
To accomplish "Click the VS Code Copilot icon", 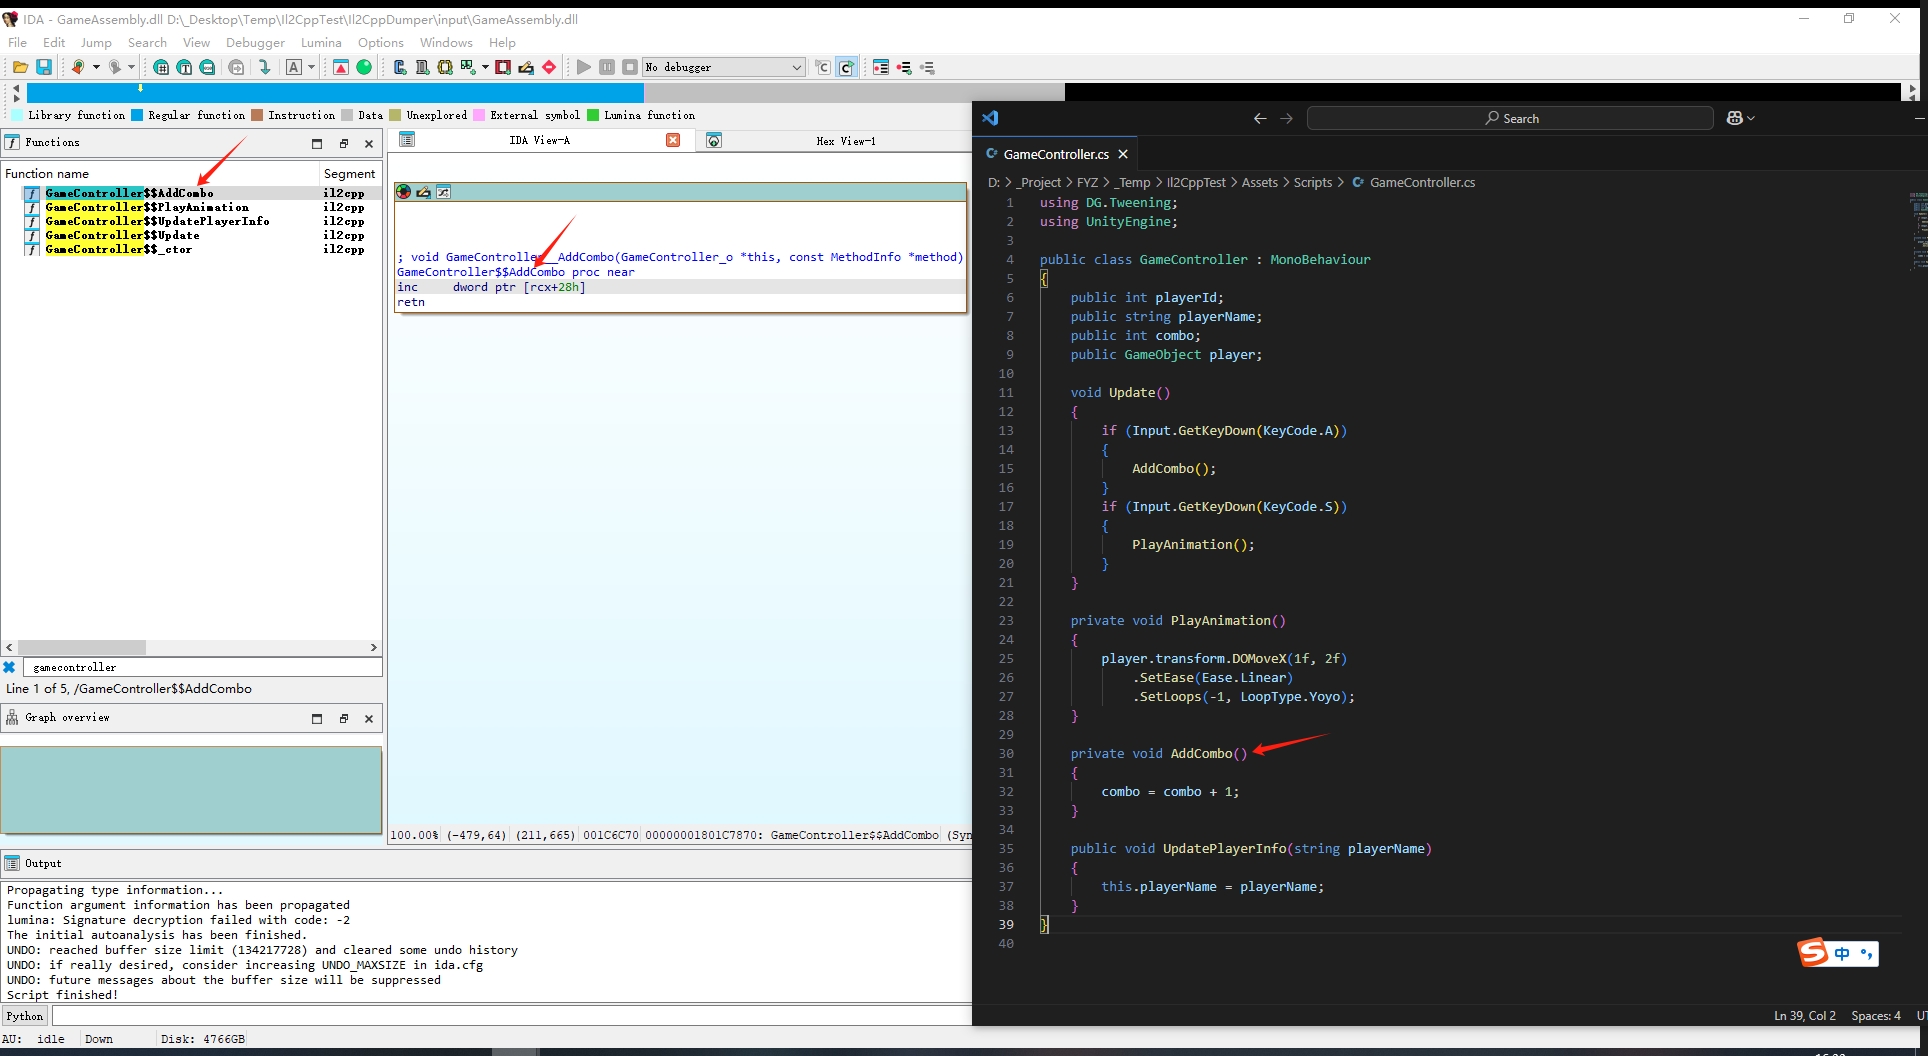I will (x=1734, y=118).
